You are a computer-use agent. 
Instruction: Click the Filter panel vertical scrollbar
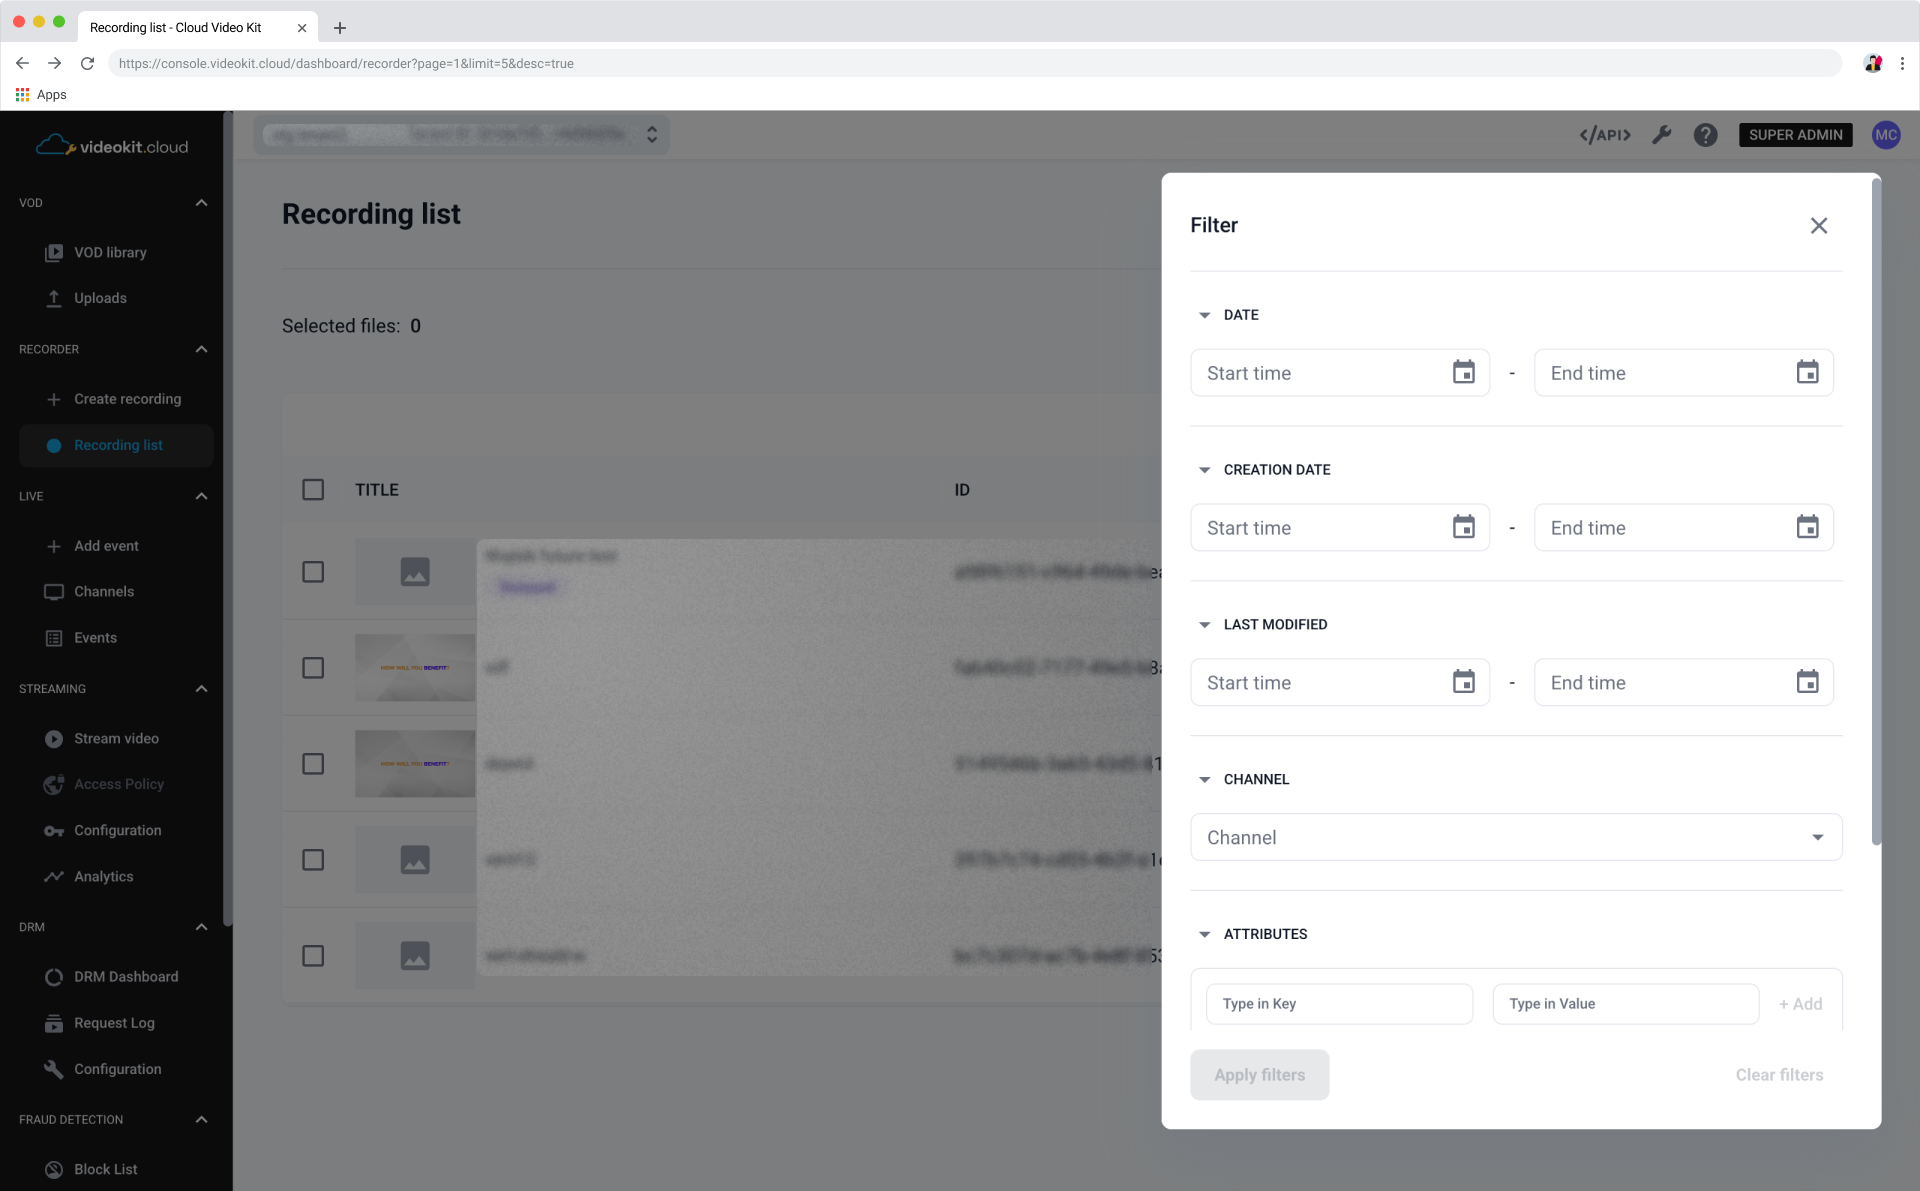(x=1877, y=513)
